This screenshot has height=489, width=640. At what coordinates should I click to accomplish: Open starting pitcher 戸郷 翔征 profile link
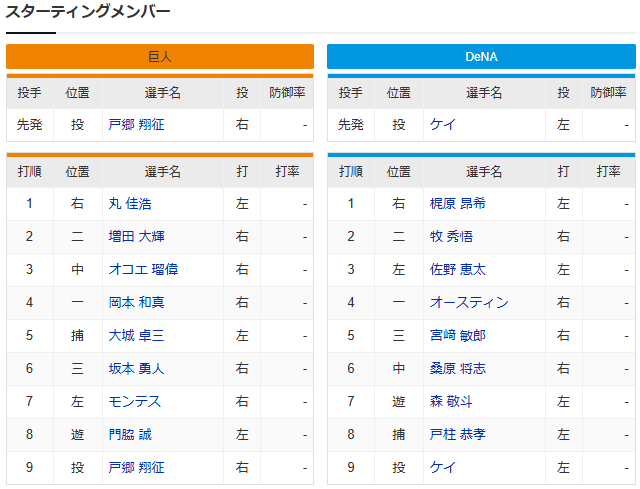pyautogui.click(x=136, y=124)
